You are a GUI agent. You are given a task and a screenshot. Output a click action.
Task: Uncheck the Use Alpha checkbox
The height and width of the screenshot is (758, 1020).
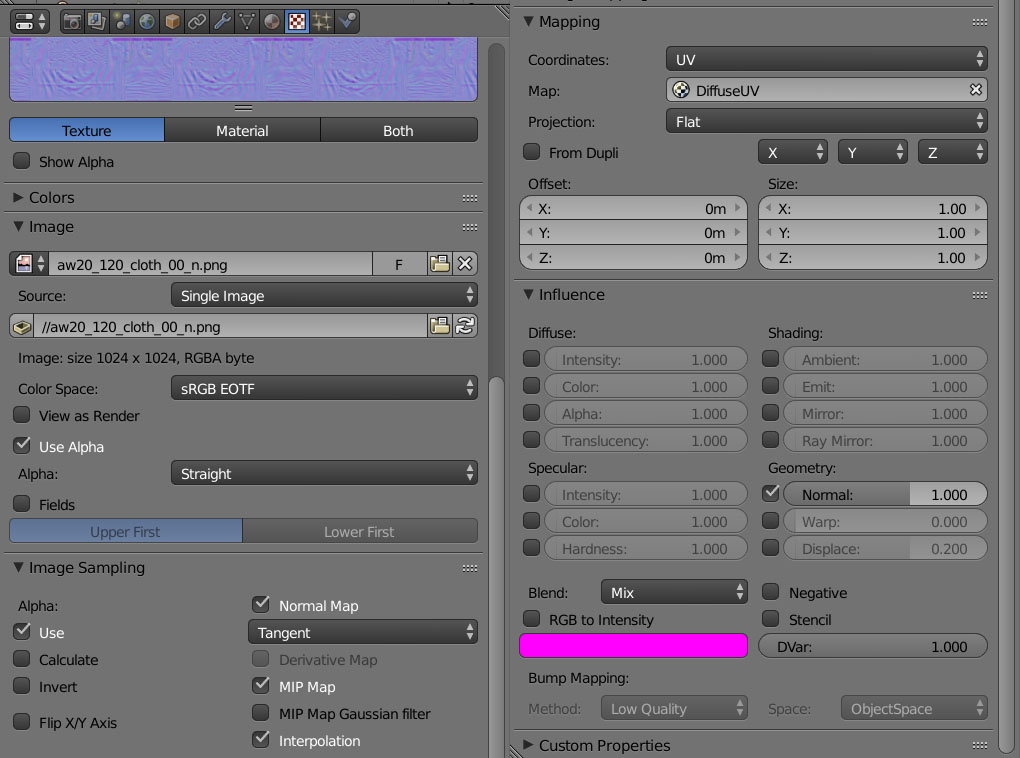[22, 446]
